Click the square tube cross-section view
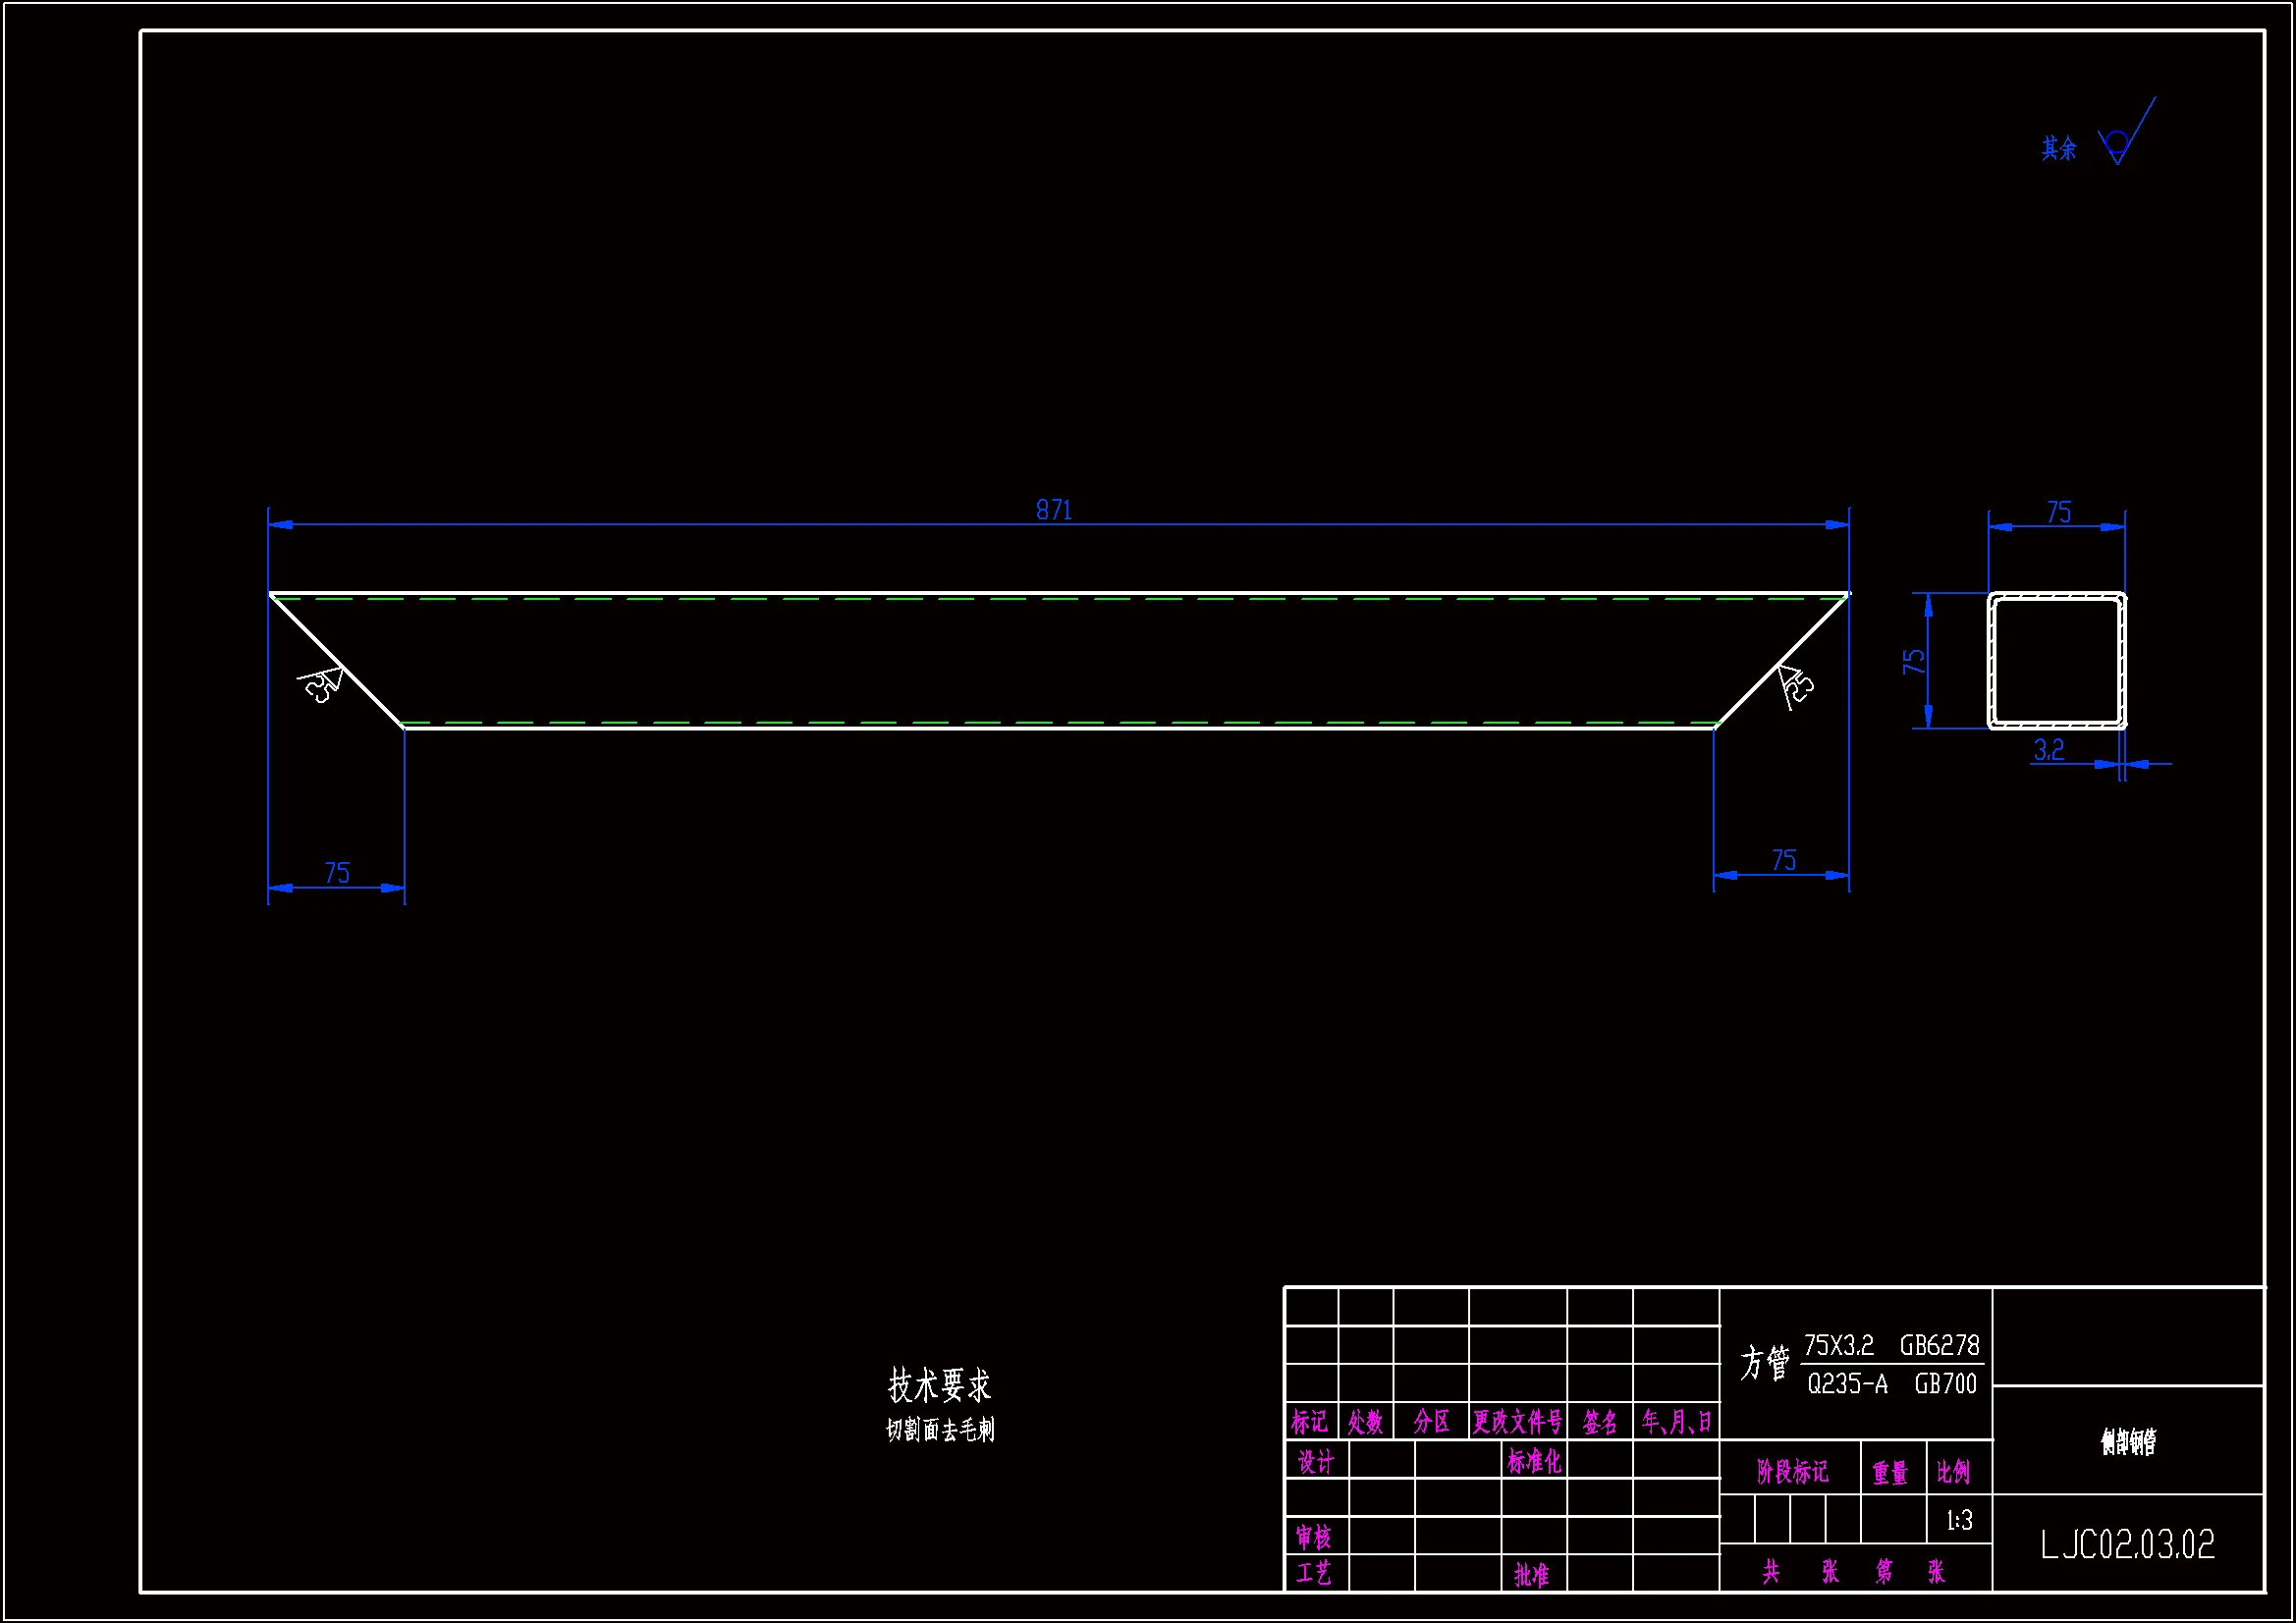Viewport: 2296px width, 1623px height. (x=2056, y=661)
